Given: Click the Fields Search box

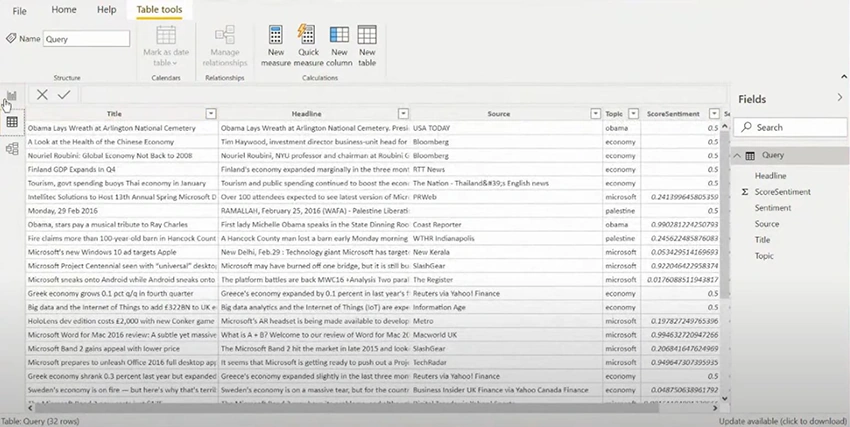Looking at the screenshot, I should pos(790,127).
